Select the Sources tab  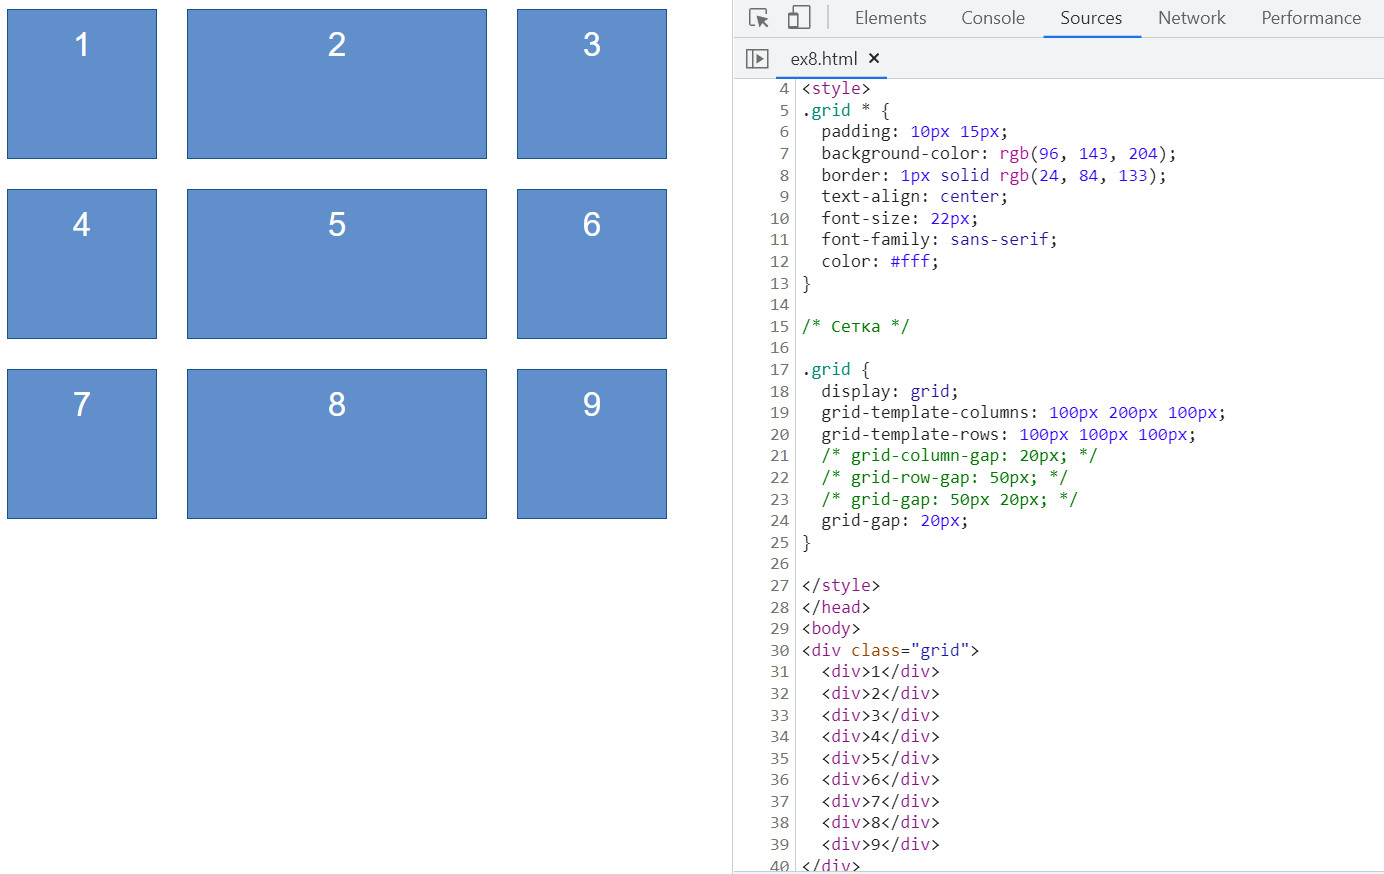pyautogui.click(x=1091, y=18)
